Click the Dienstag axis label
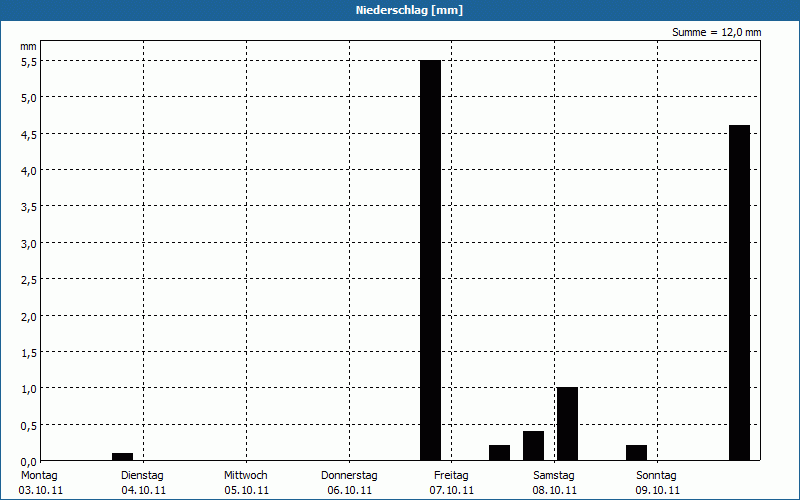The width and height of the screenshot is (800, 500). (142, 476)
